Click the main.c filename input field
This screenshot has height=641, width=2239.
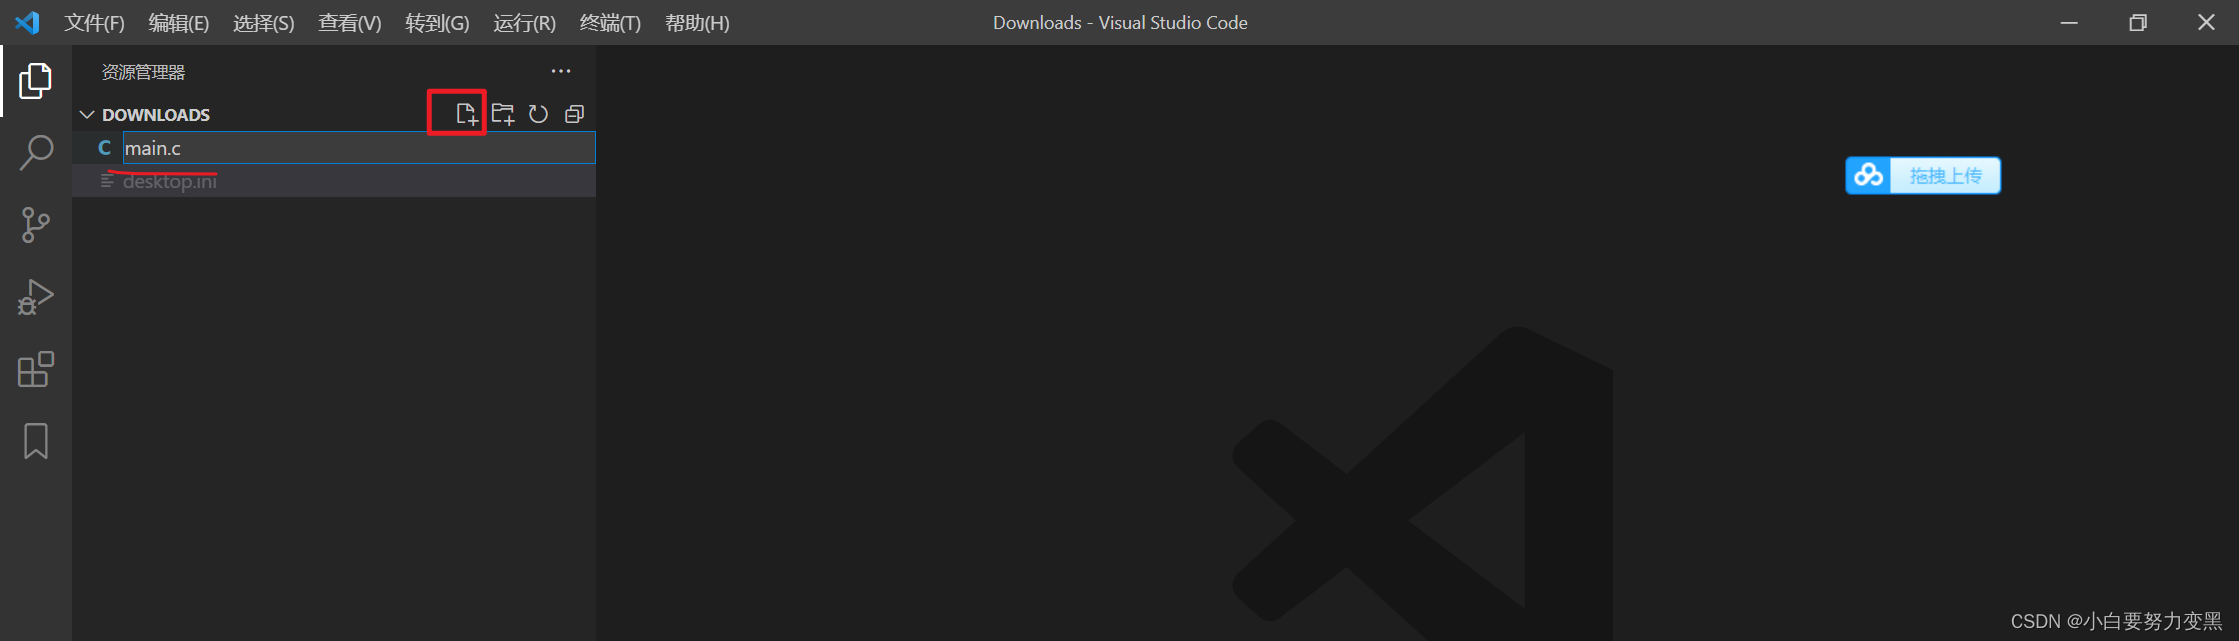click(x=359, y=148)
